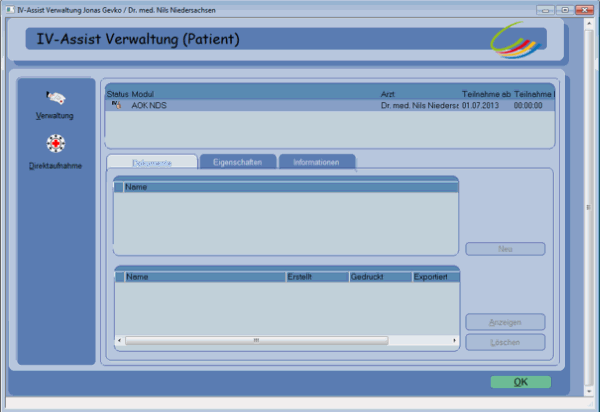Open the Verwaltung sidebar icon
This screenshot has height=412, width=600.
(x=55, y=98)
